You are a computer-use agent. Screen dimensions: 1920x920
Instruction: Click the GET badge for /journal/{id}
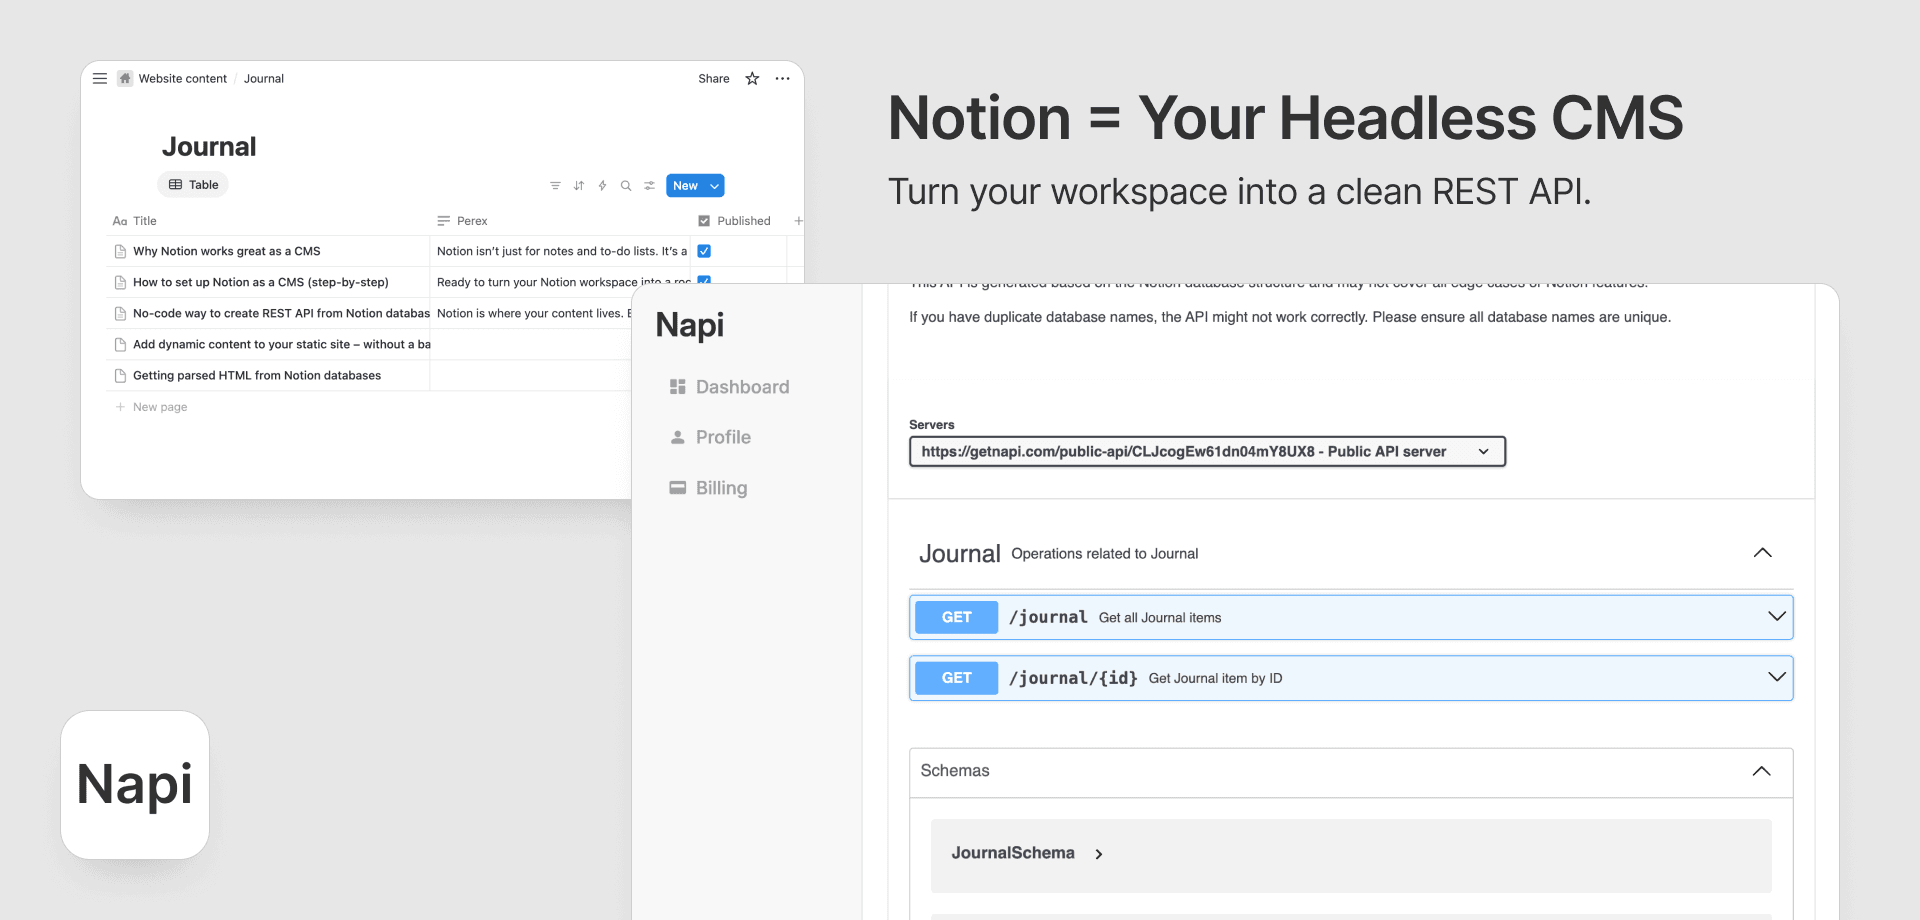tap(956, 678)
